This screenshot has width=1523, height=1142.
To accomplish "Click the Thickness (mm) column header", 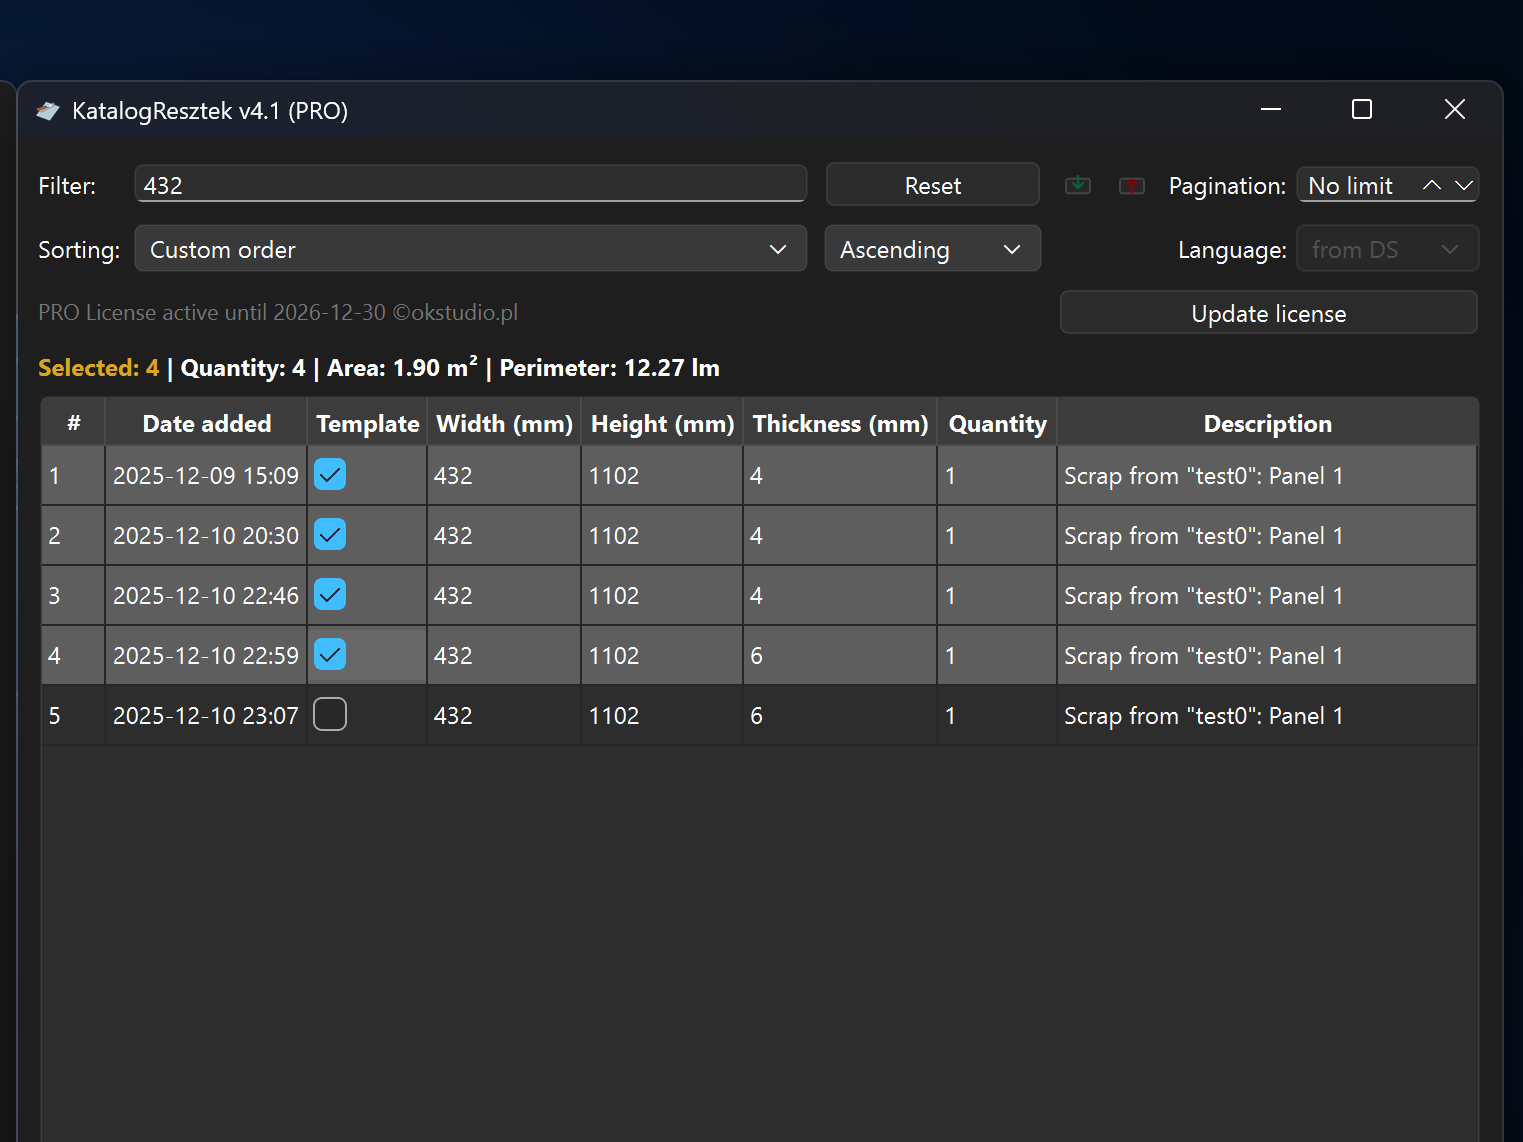I will point(840,424).
